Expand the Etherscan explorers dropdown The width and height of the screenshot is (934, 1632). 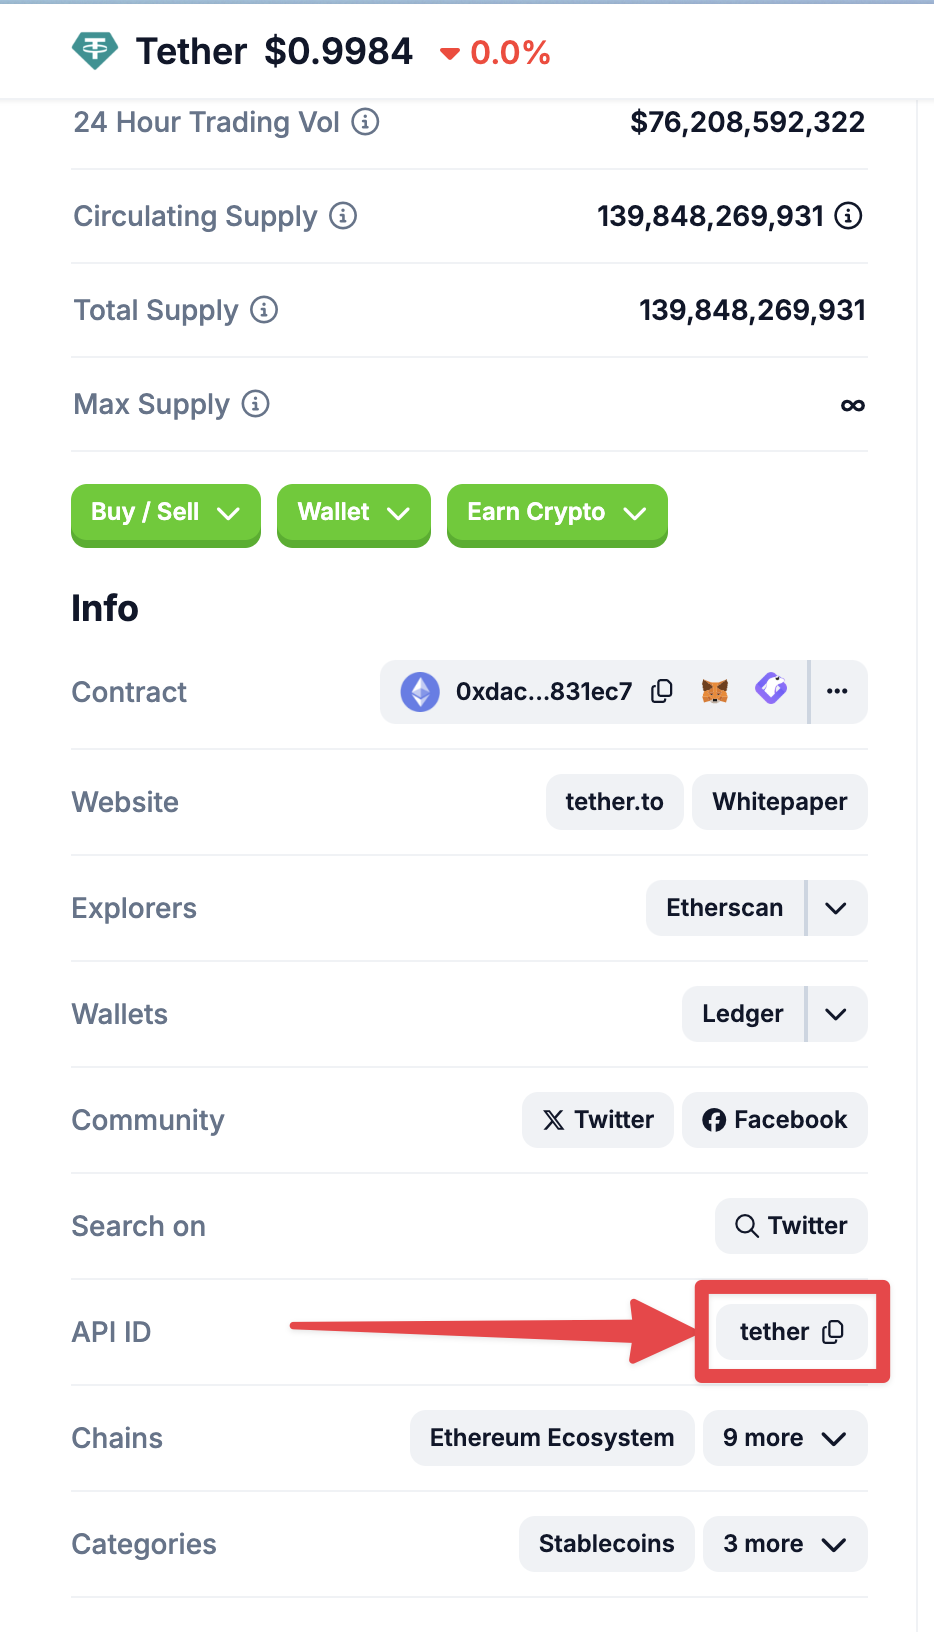(x=837, y=907)
